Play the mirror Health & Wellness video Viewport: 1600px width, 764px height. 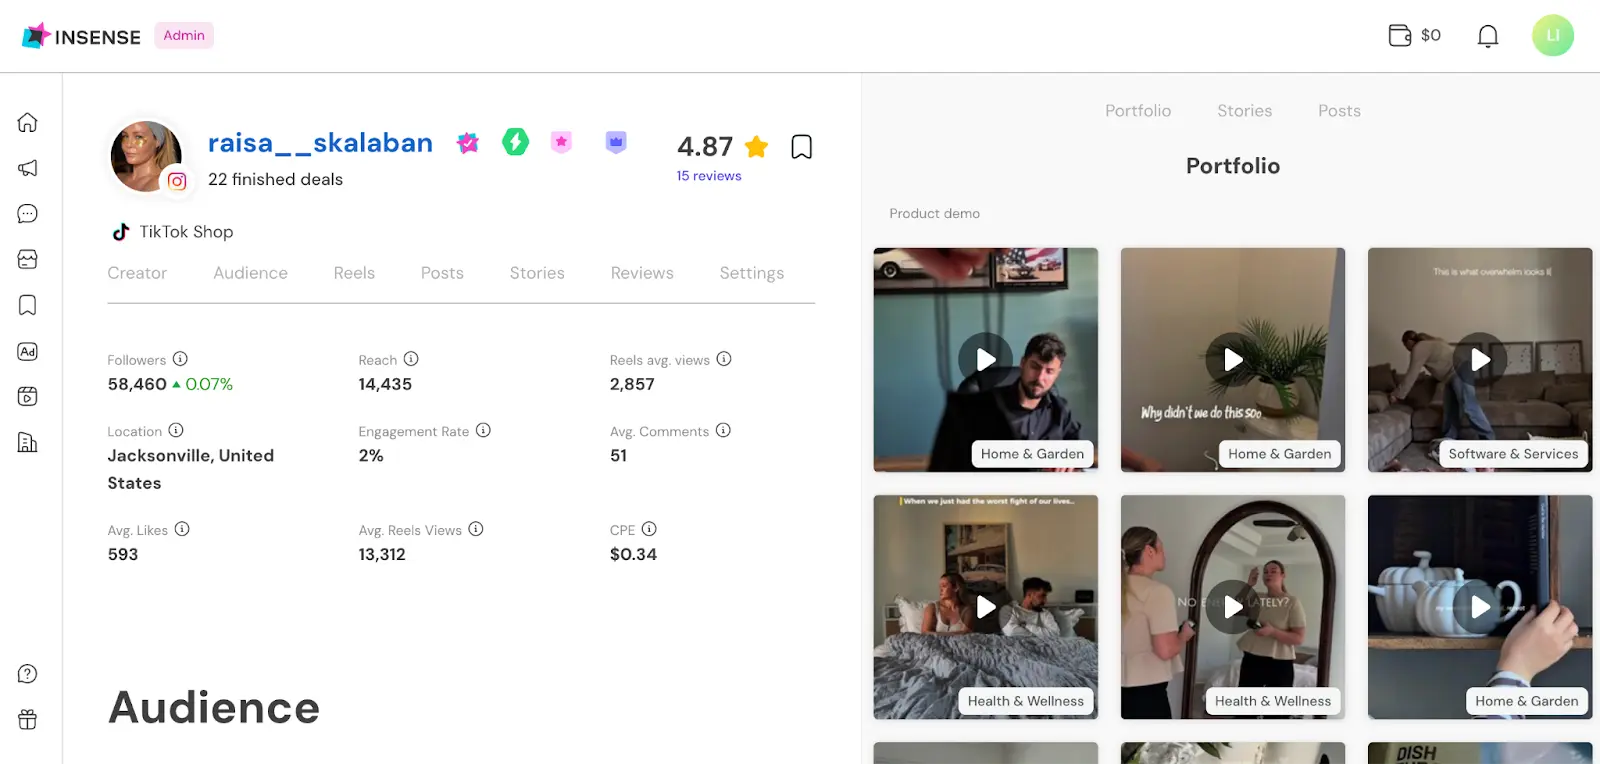[1233, 607]
